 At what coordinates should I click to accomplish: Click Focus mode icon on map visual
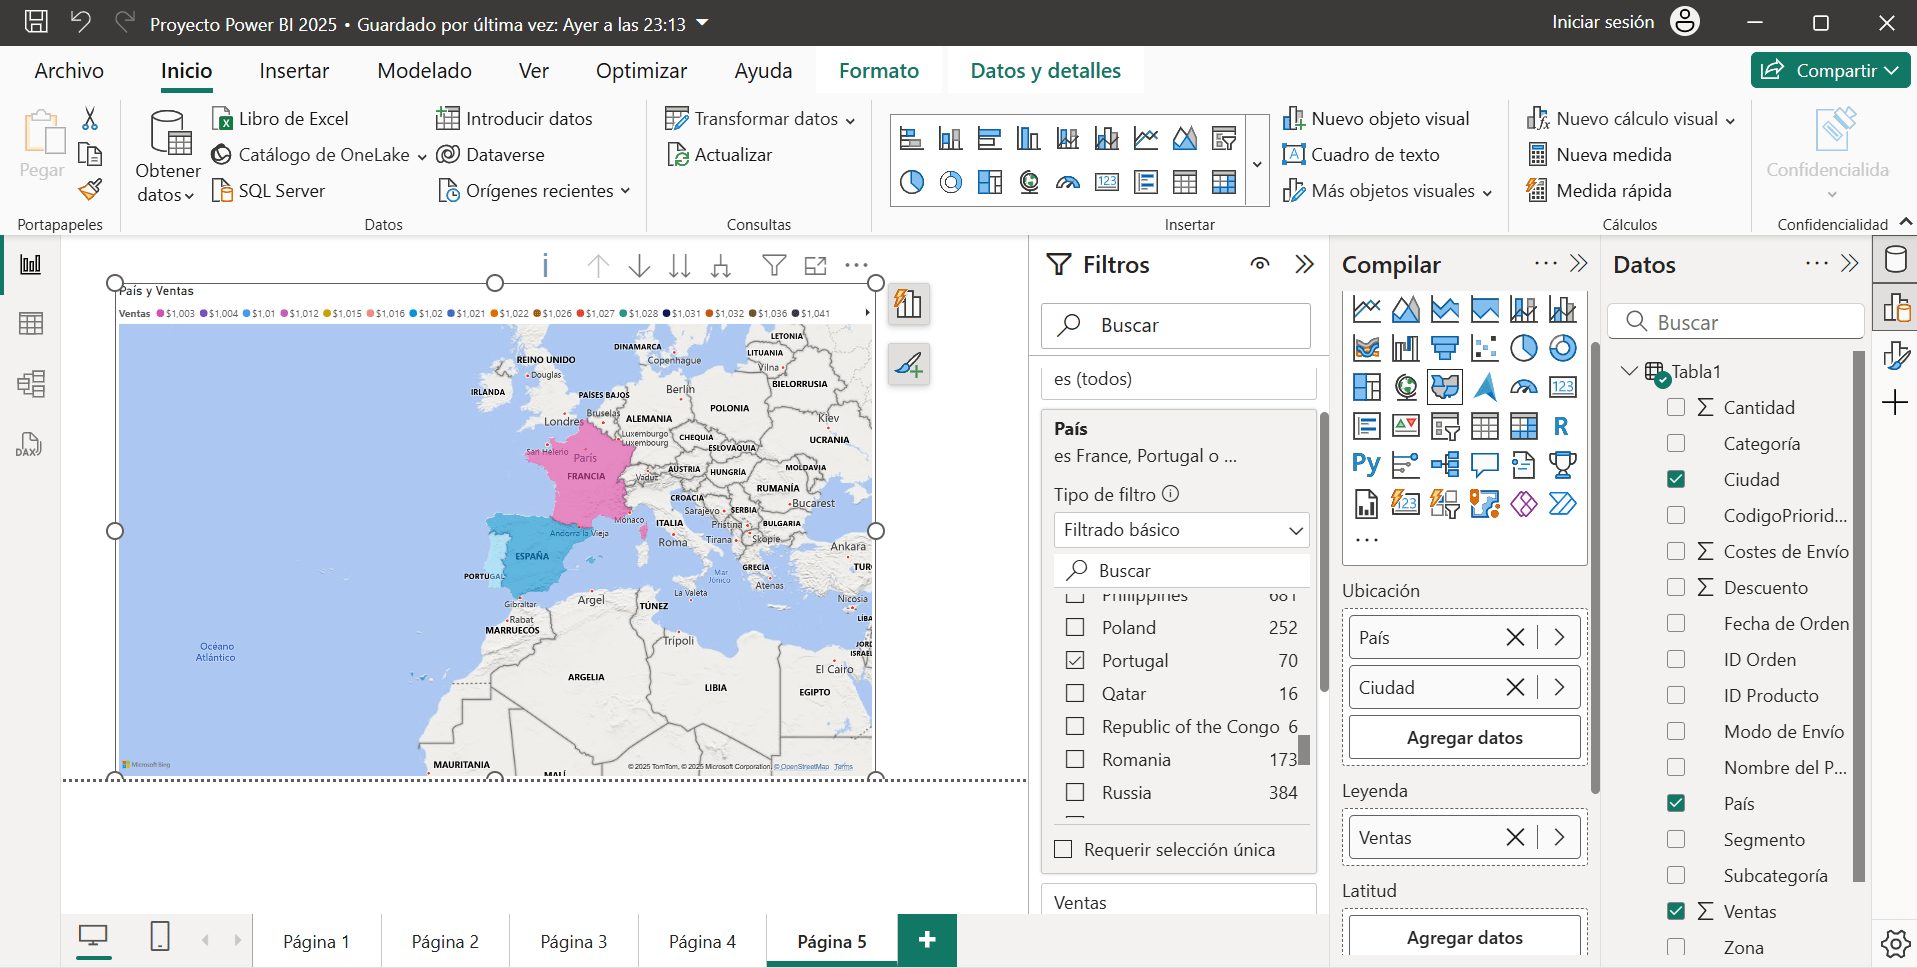click(x=816, y=265)
